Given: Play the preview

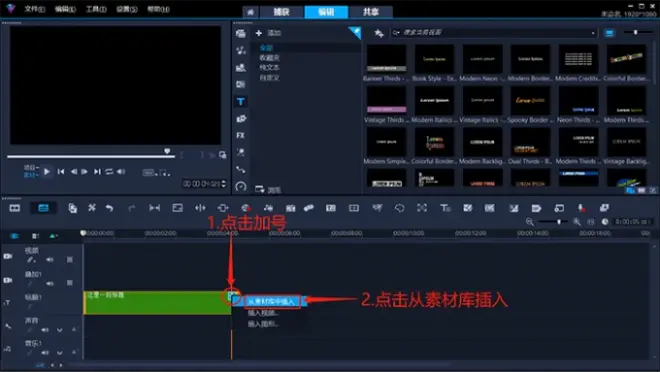Looking at the screenshot, I should [47, 172].
